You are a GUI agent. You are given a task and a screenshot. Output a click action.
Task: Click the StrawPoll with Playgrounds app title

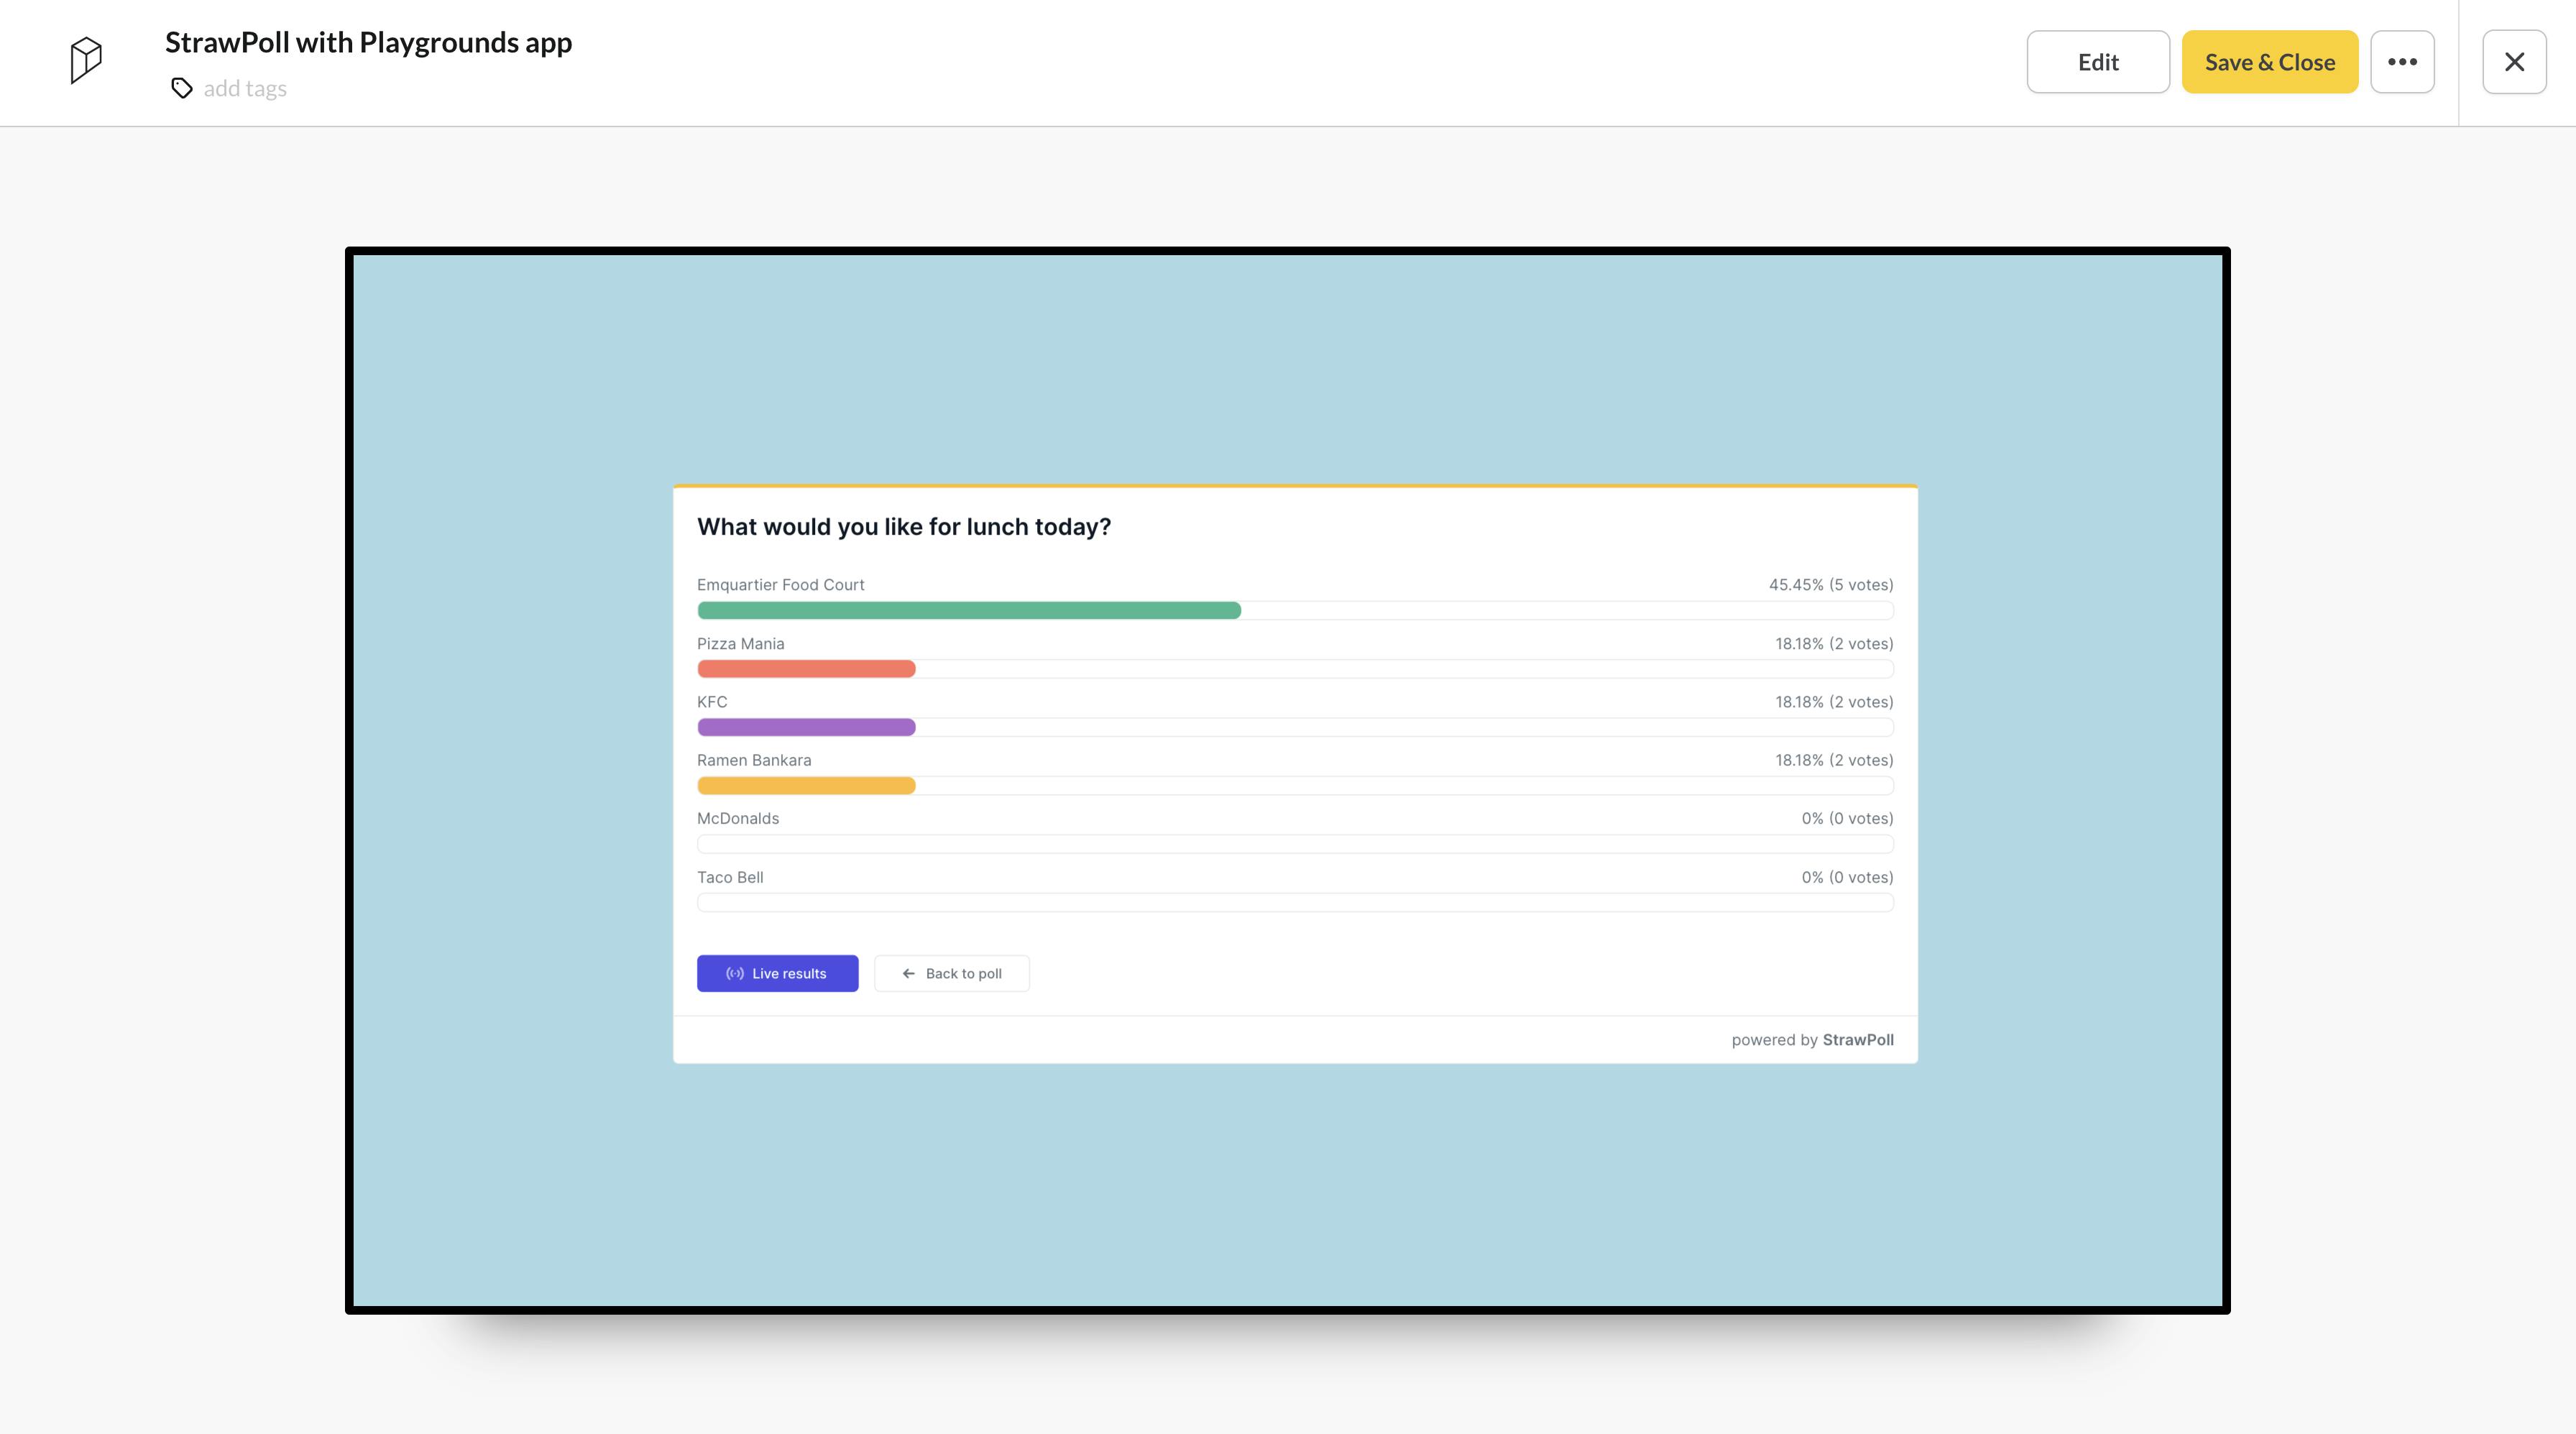(x=368, y=42)
